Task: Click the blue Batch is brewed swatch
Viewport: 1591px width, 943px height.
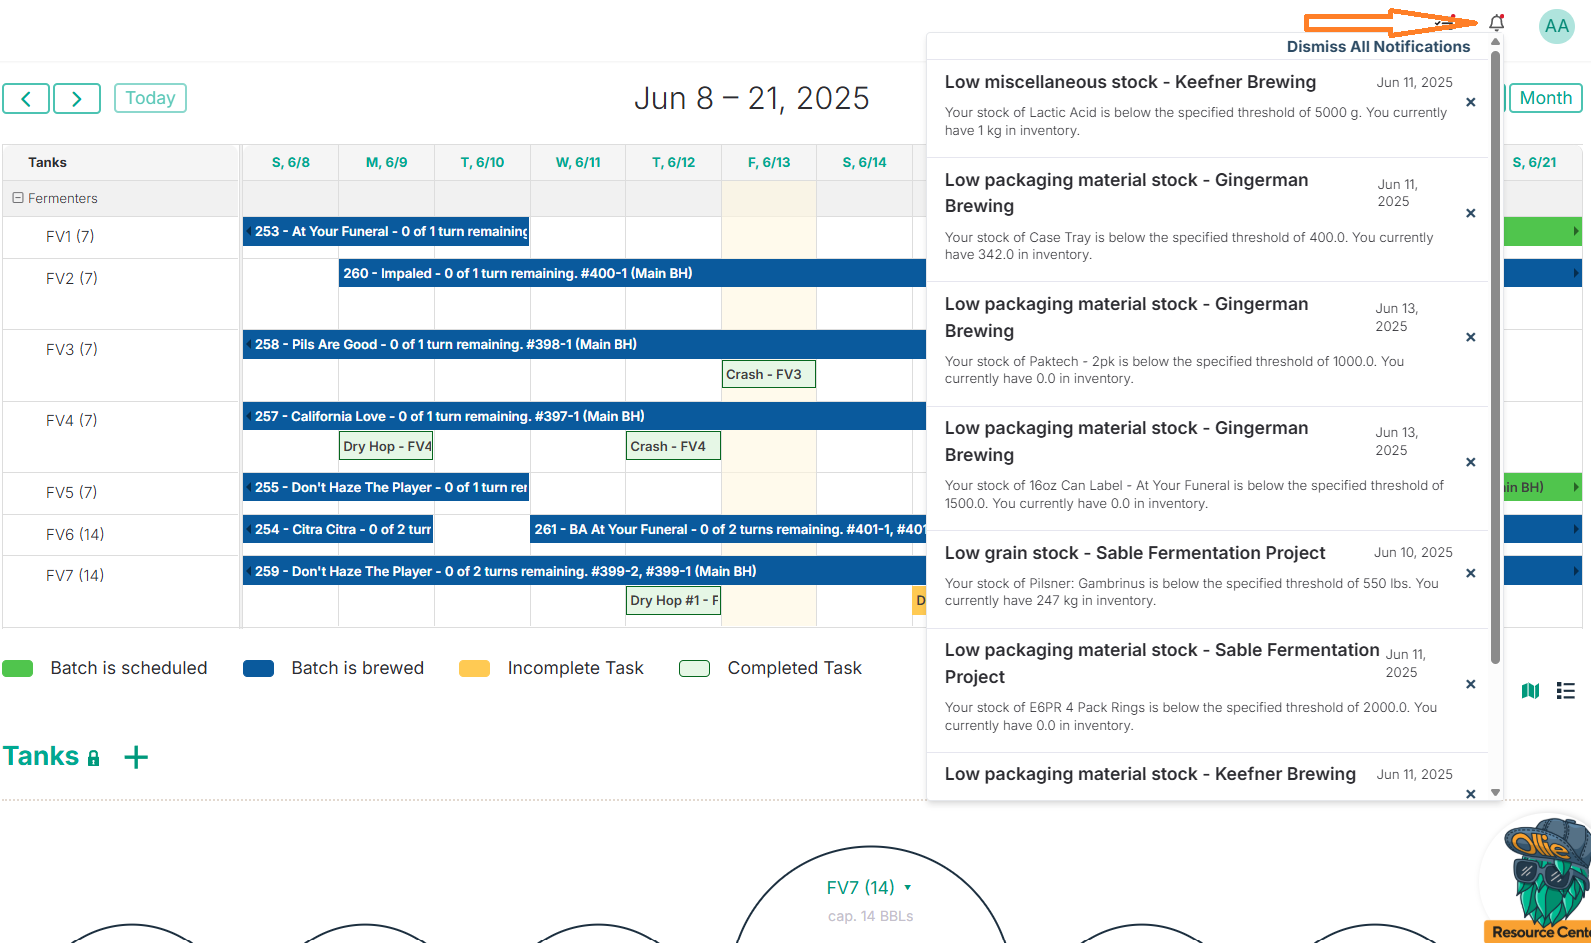Action: point(258,668)
